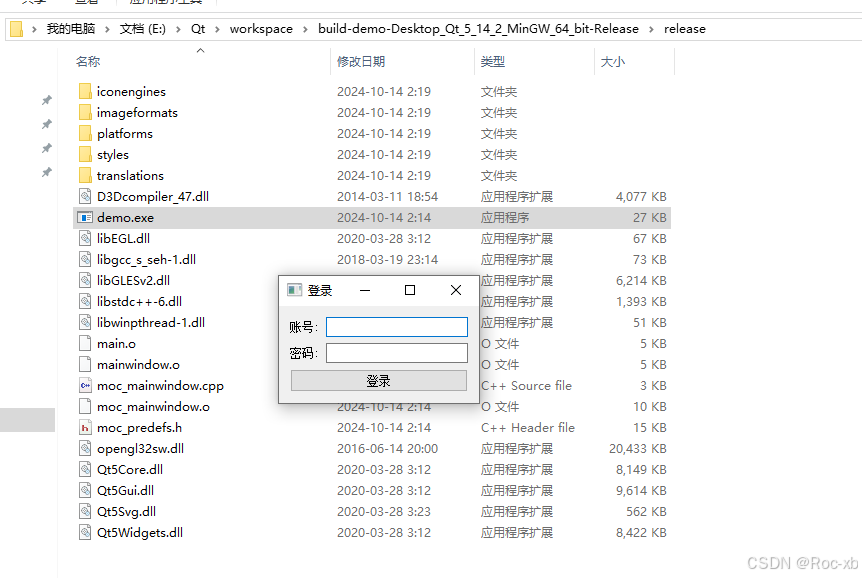Go to 文档 (E:) in the breadcrumb
862x578 pixels.
(143, 29)
